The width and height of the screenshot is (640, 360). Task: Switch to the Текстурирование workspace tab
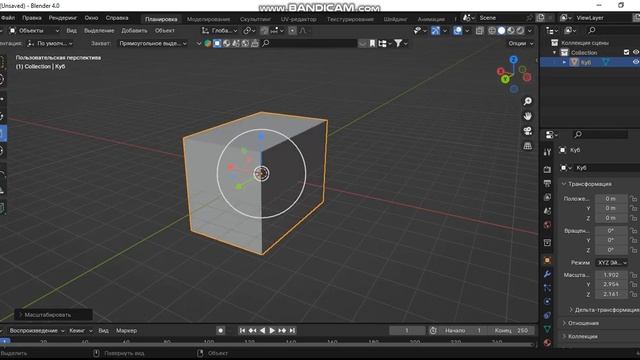[x=350, y=19]
